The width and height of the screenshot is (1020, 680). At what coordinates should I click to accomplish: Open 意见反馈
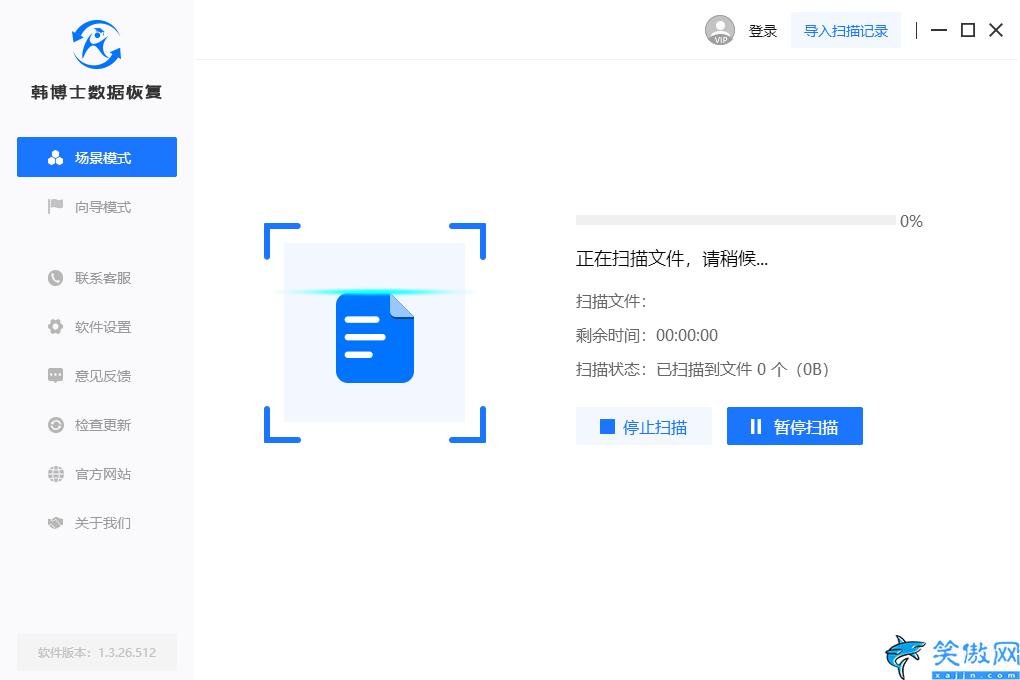pyautogui.click(x=90, y=375)
